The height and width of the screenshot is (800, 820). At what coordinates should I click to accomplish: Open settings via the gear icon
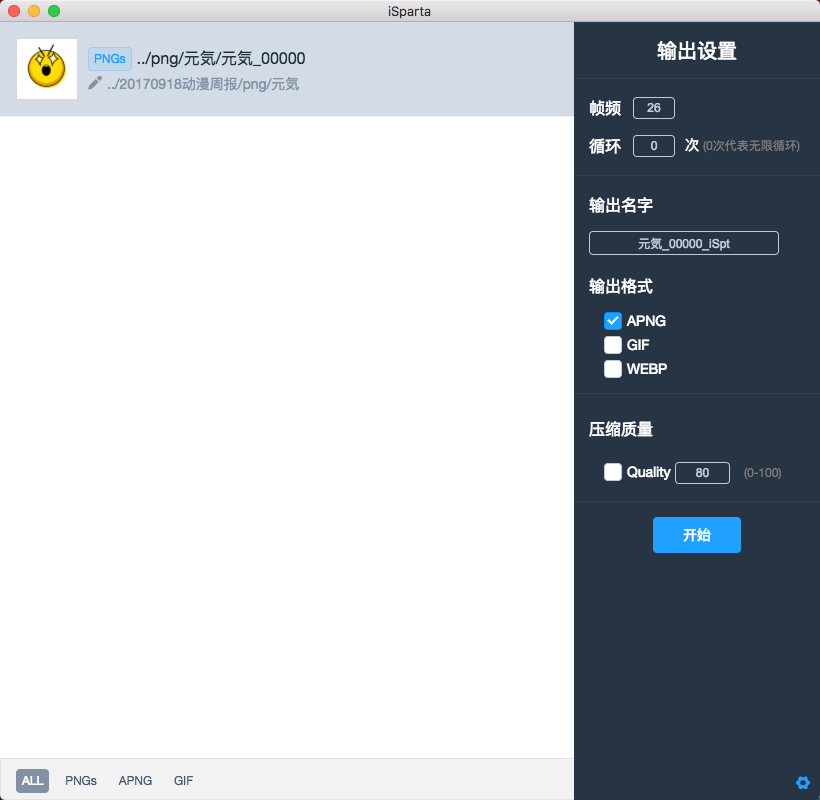click(802, 782)
